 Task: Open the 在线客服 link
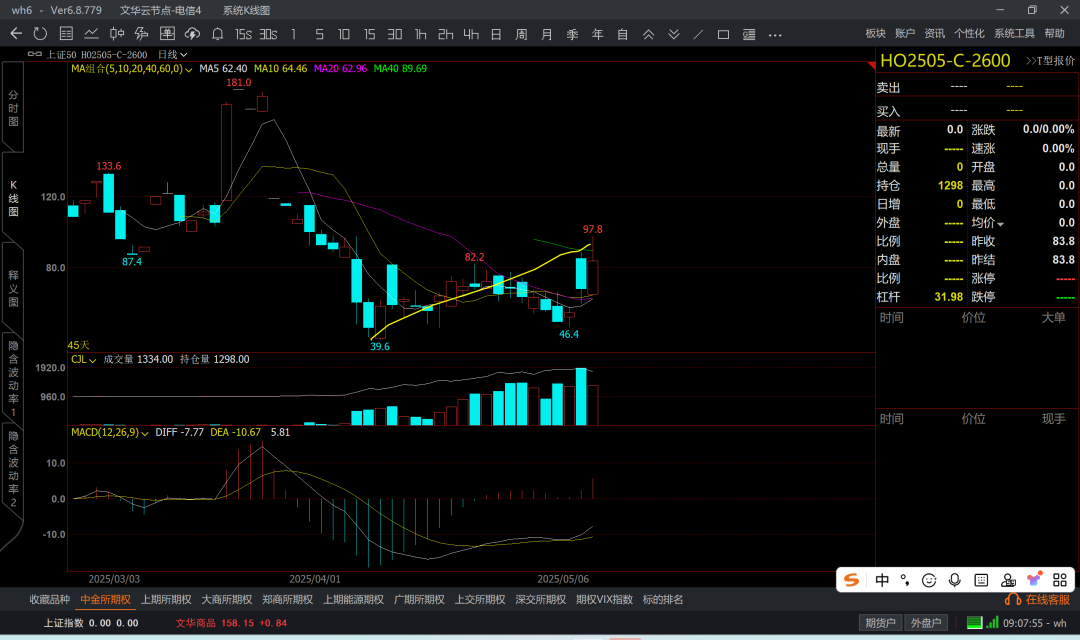pos(1040,600)
